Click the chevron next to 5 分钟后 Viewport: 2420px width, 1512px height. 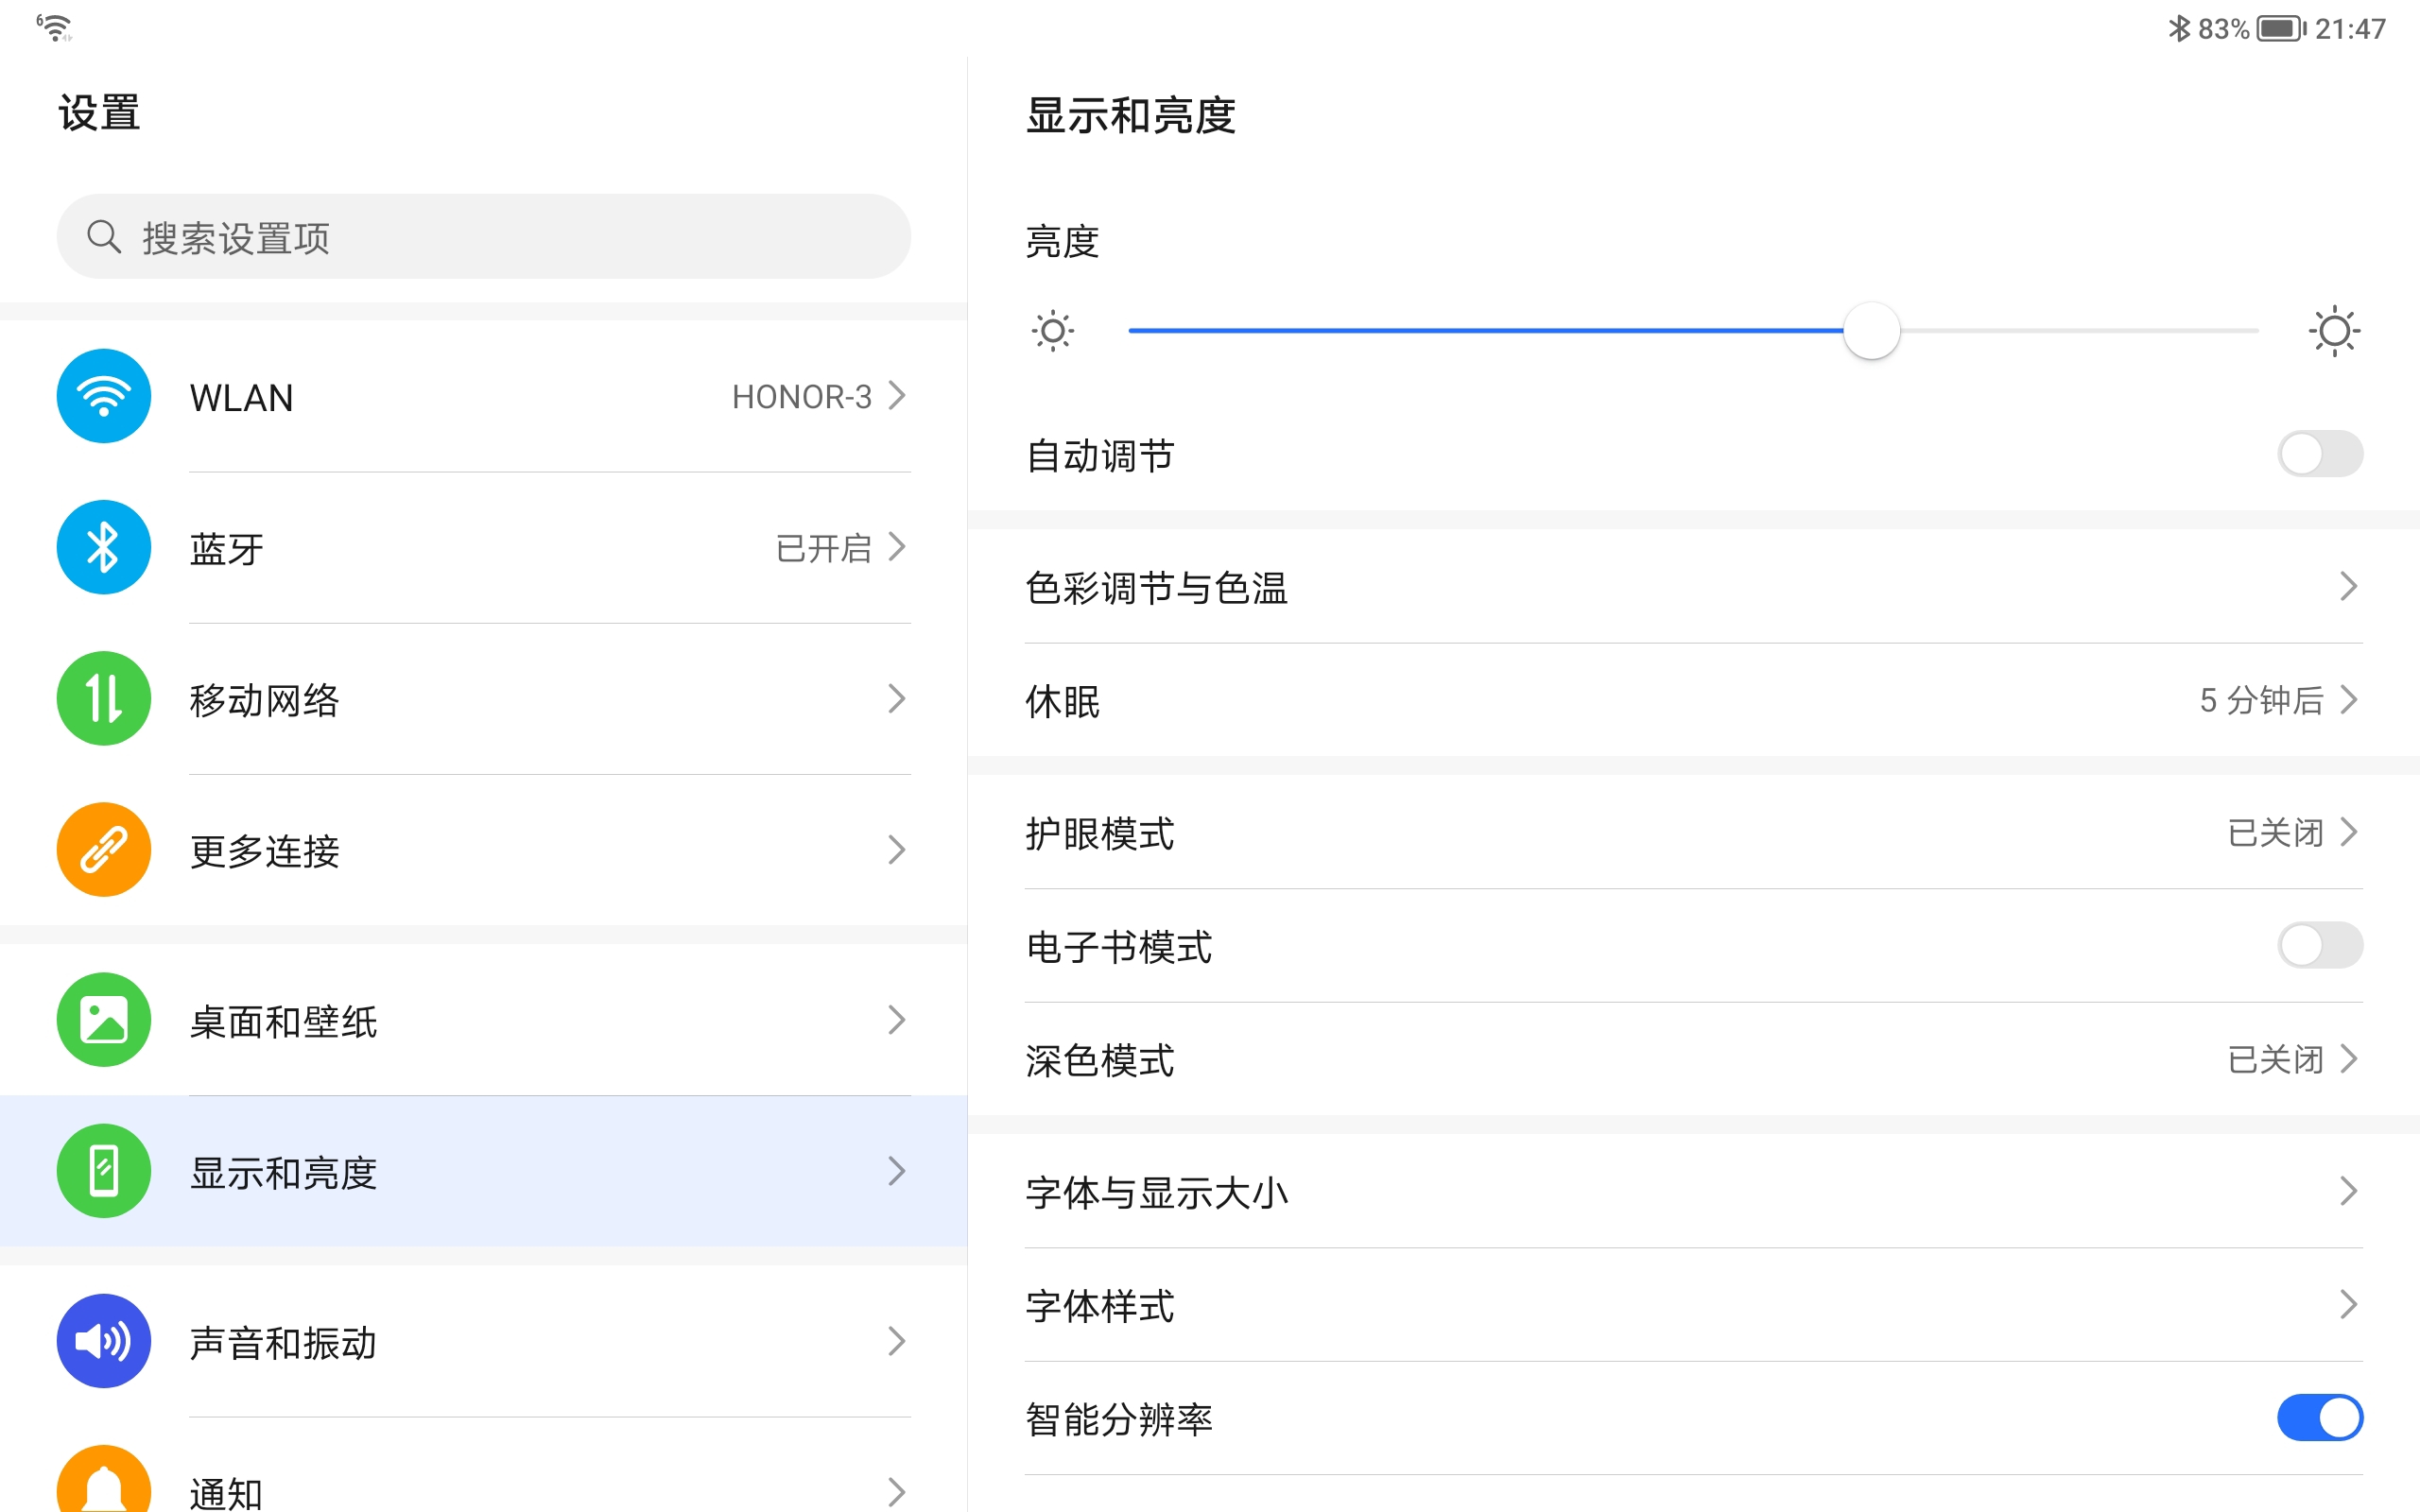[x=2348, y=700]
